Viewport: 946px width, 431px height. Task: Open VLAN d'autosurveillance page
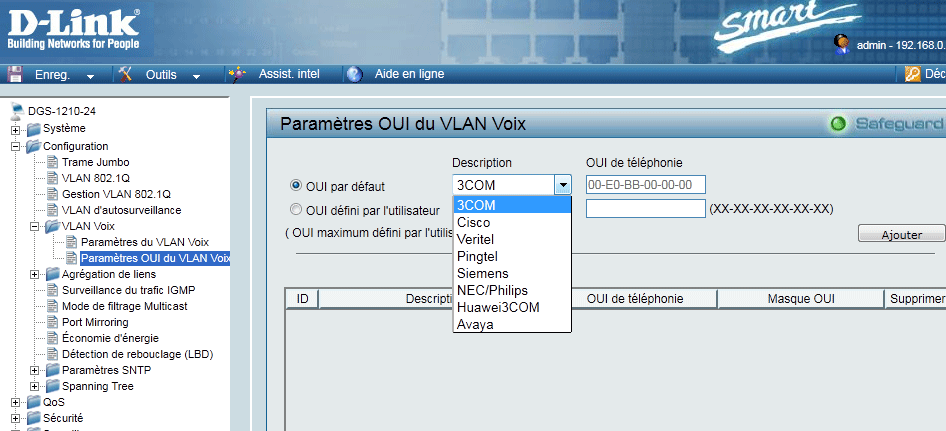121,210
